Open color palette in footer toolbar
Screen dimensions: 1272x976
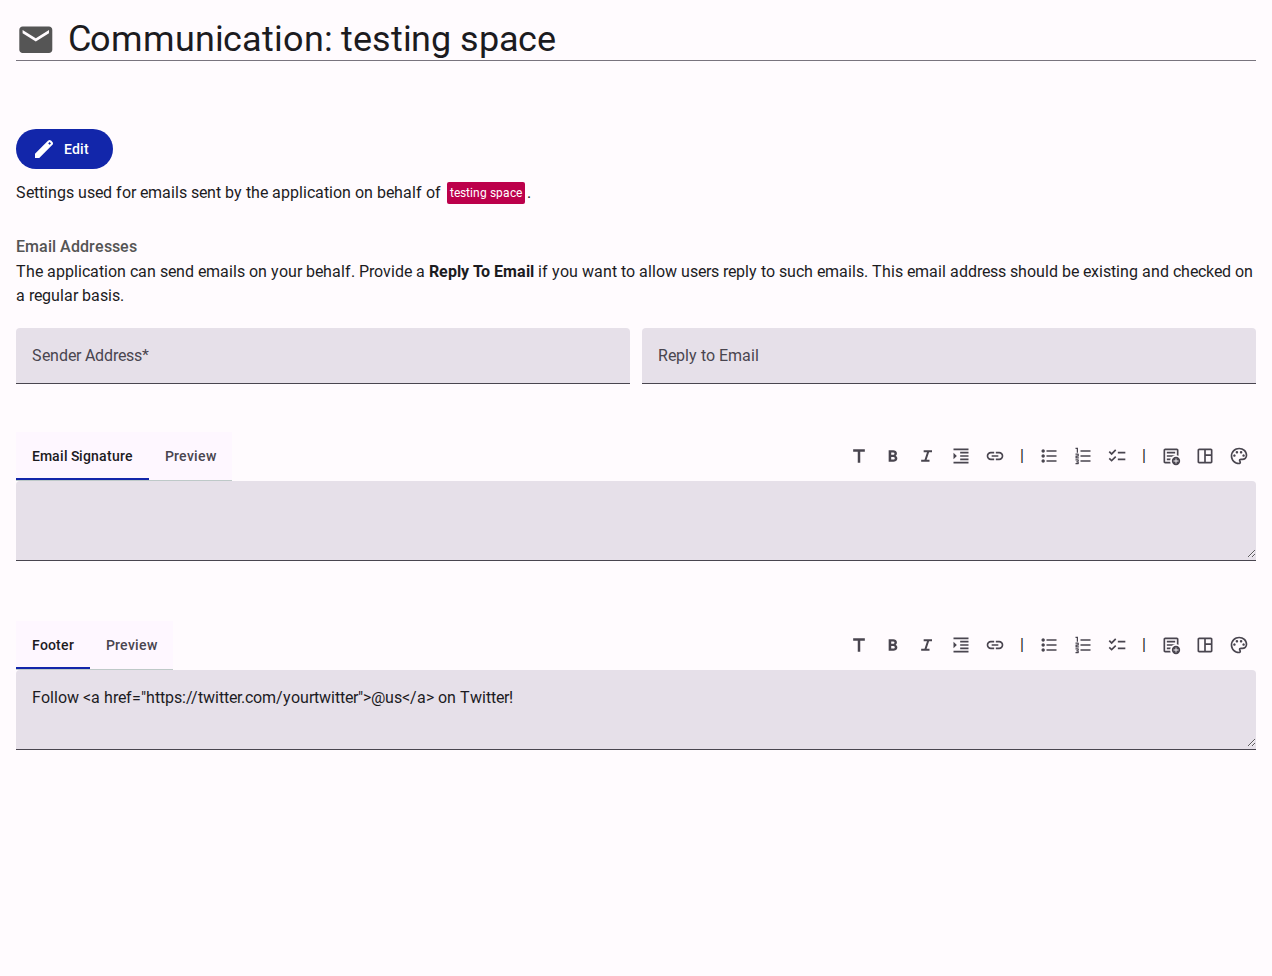1239,645
